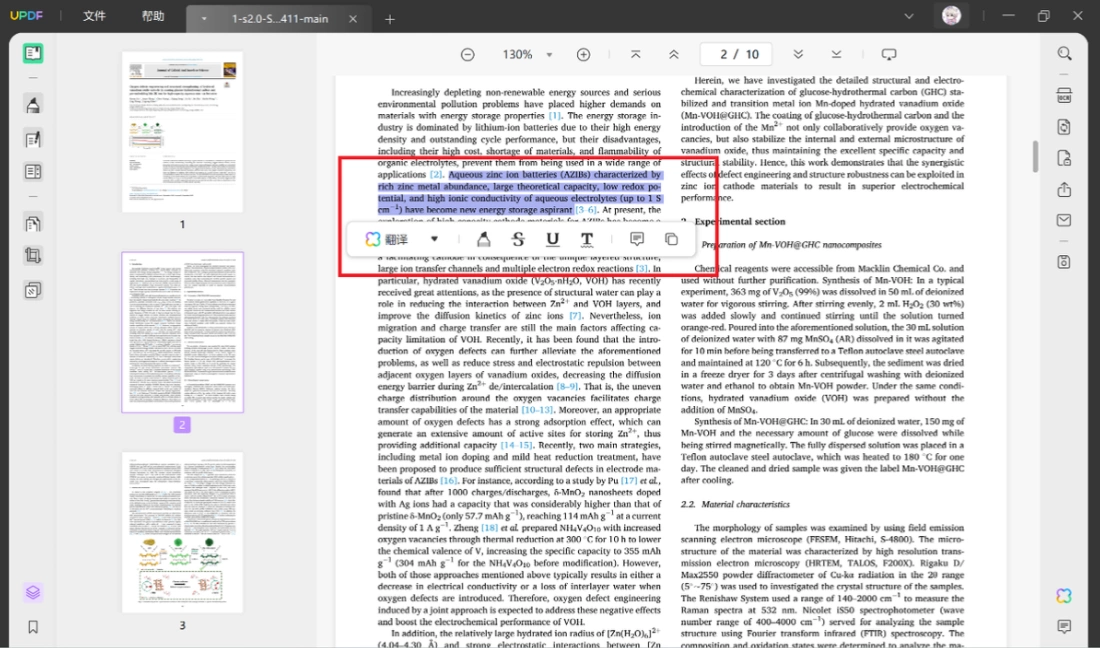Follow citation link [3-6] in text
Image resolution: width=1100 pixels, height=648 pixels.
(x=586, y=210)
